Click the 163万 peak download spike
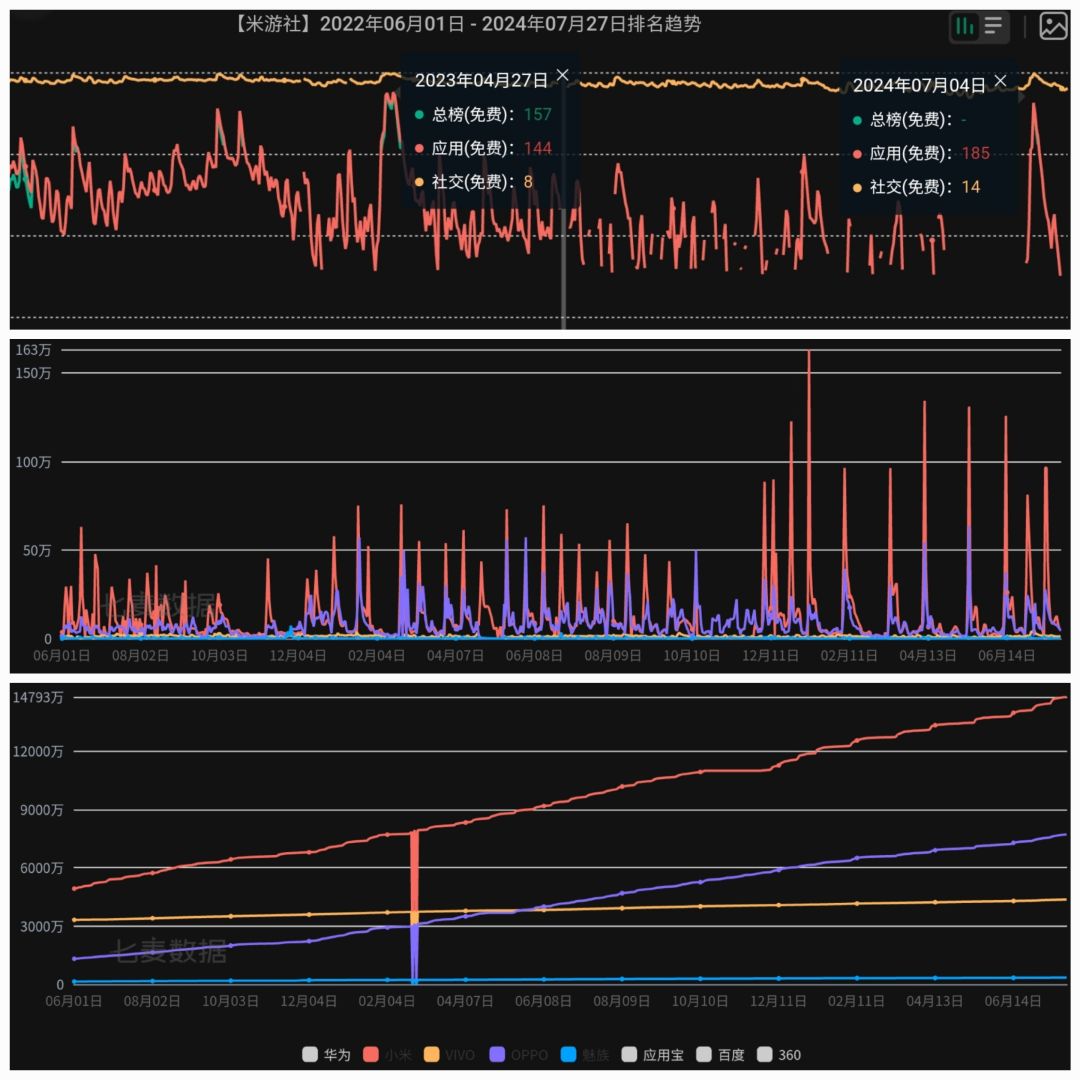The width and height of the screenshot is (1080, 1080). click(x=809, y=355)
